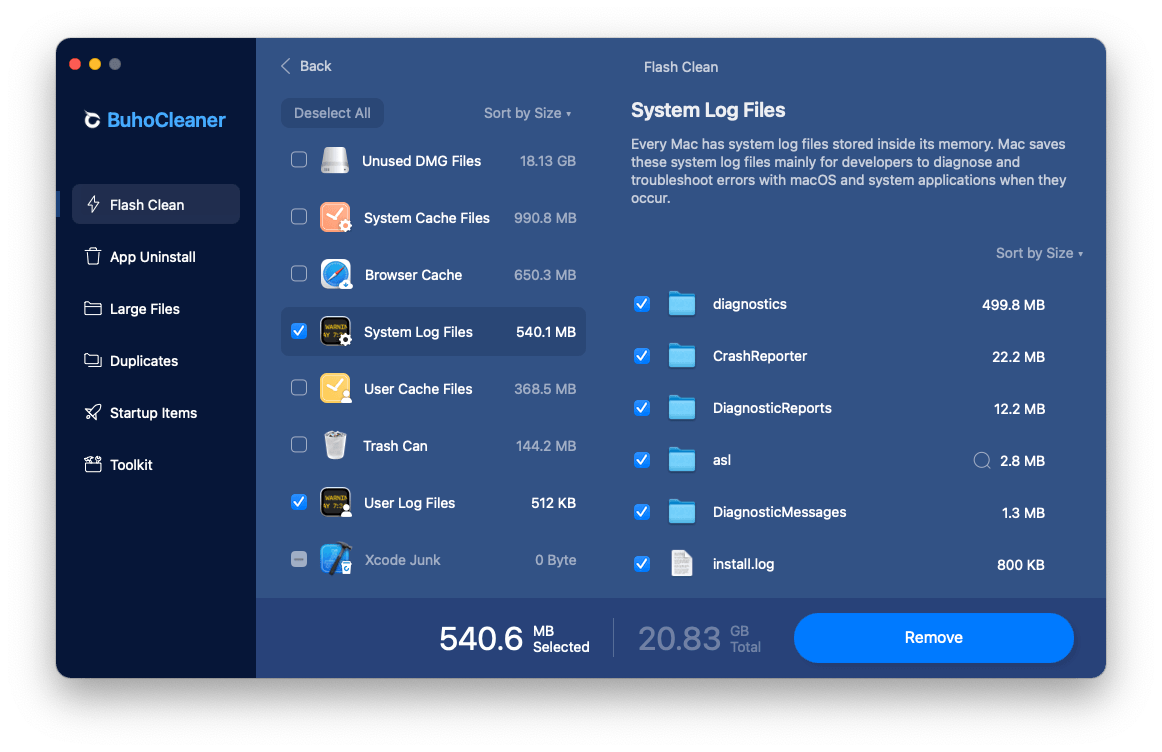The image size is (1162, 752).
Task: Select the Browser Cache label
Action: (x=414, y=275)
